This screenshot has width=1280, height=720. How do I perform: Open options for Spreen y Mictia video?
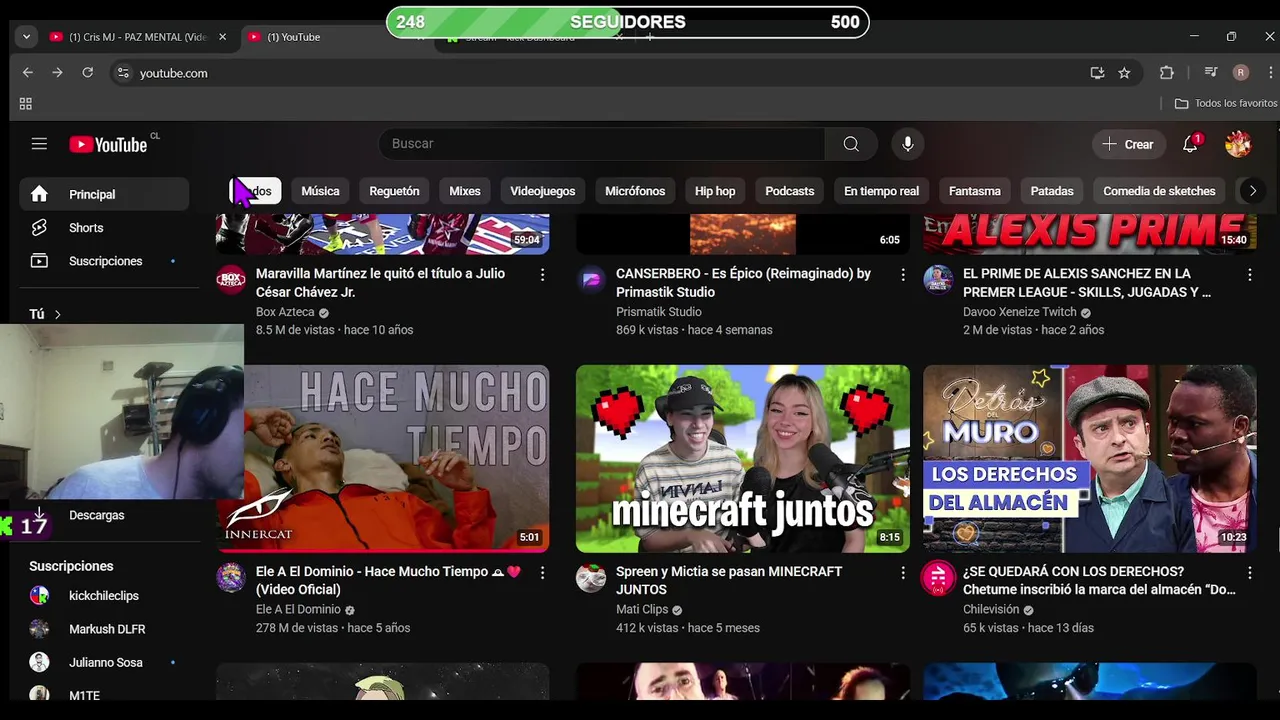click(902, 572)
